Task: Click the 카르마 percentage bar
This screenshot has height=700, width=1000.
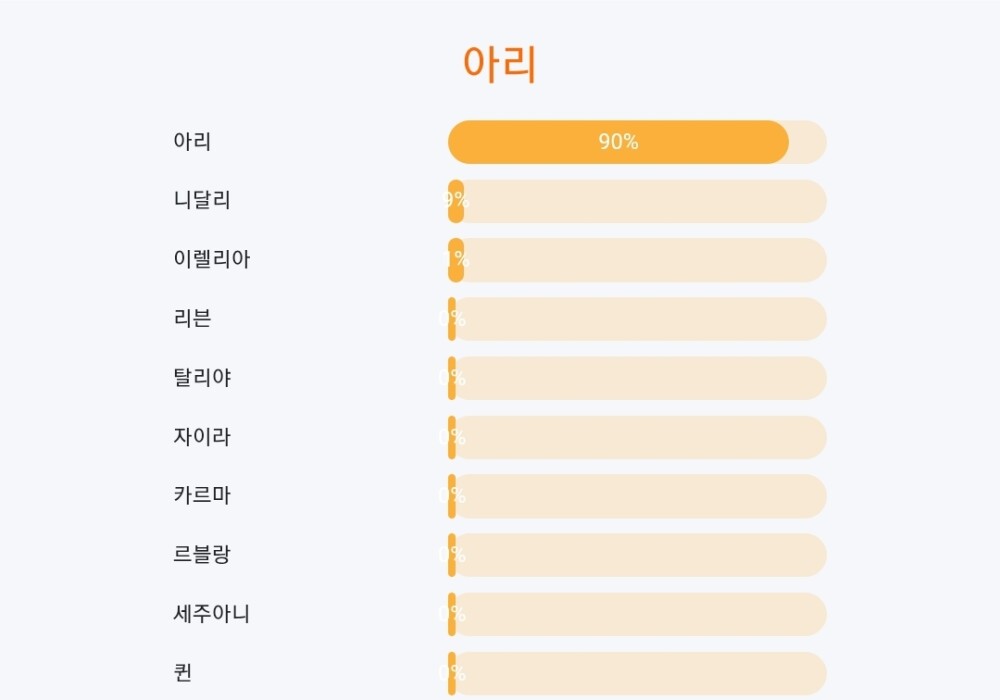Action: pyautogui.click(x=637, y=496)
